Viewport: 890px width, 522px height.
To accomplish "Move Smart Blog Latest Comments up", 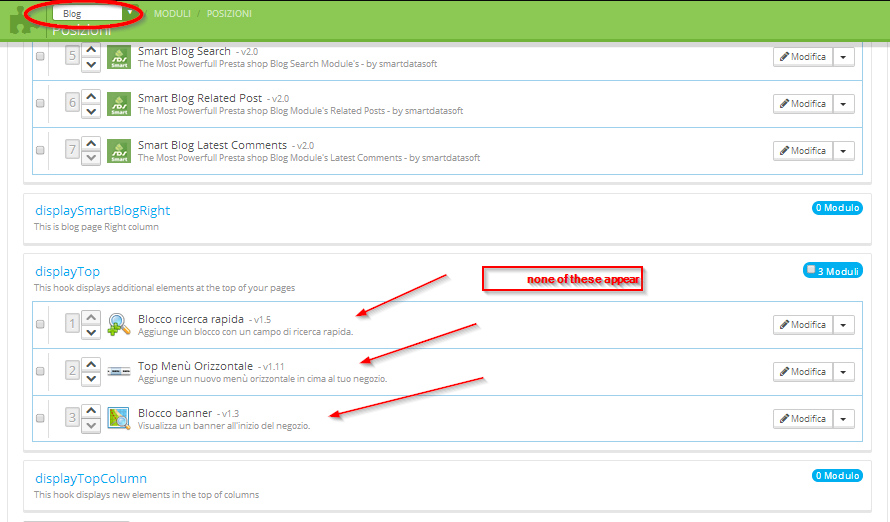I will point(91,144).
